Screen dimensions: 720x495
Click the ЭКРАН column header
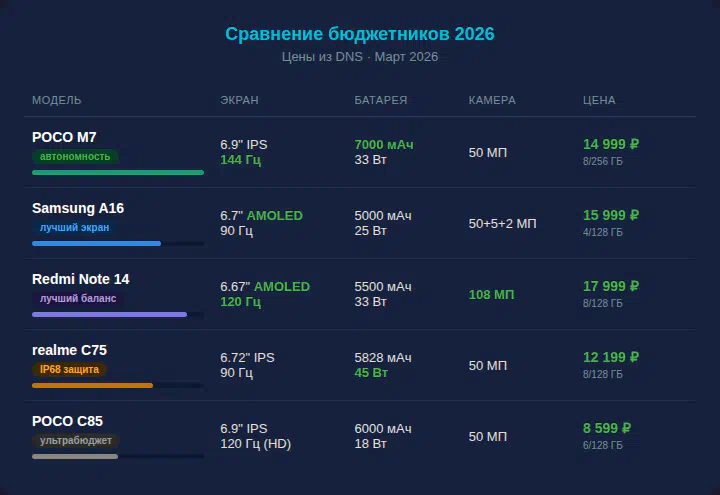239,100
